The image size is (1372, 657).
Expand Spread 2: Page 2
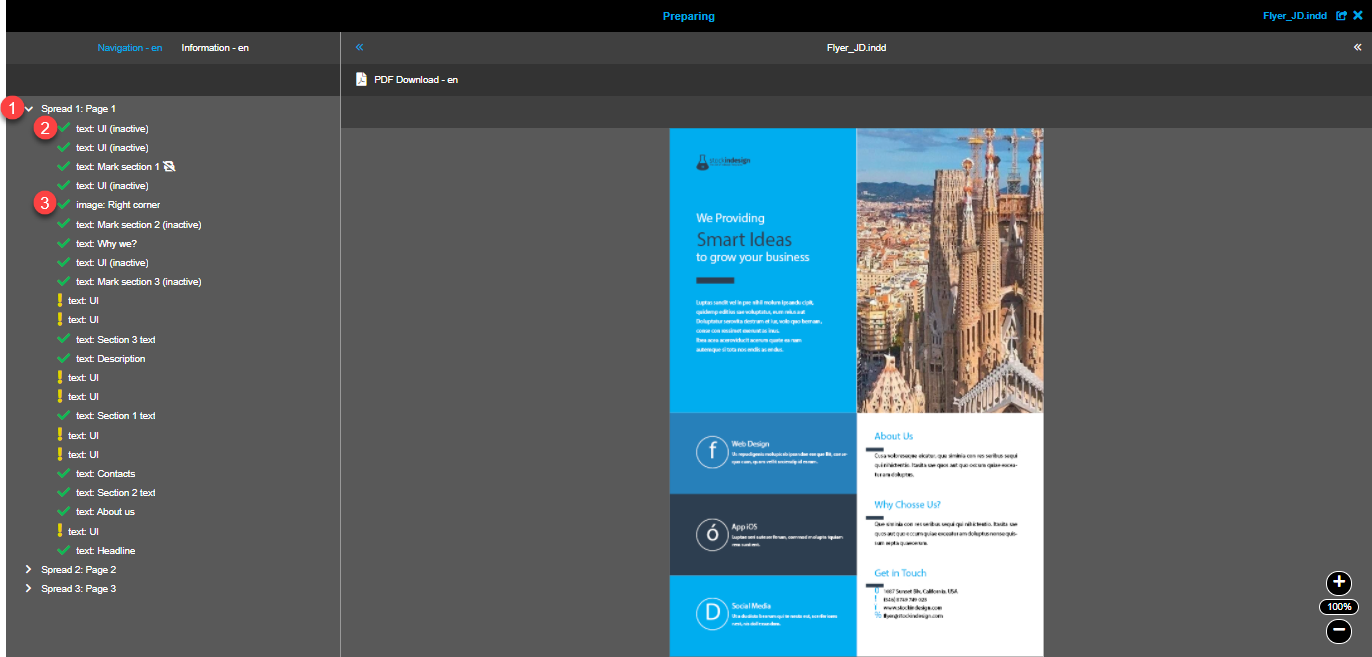[28, 569]
